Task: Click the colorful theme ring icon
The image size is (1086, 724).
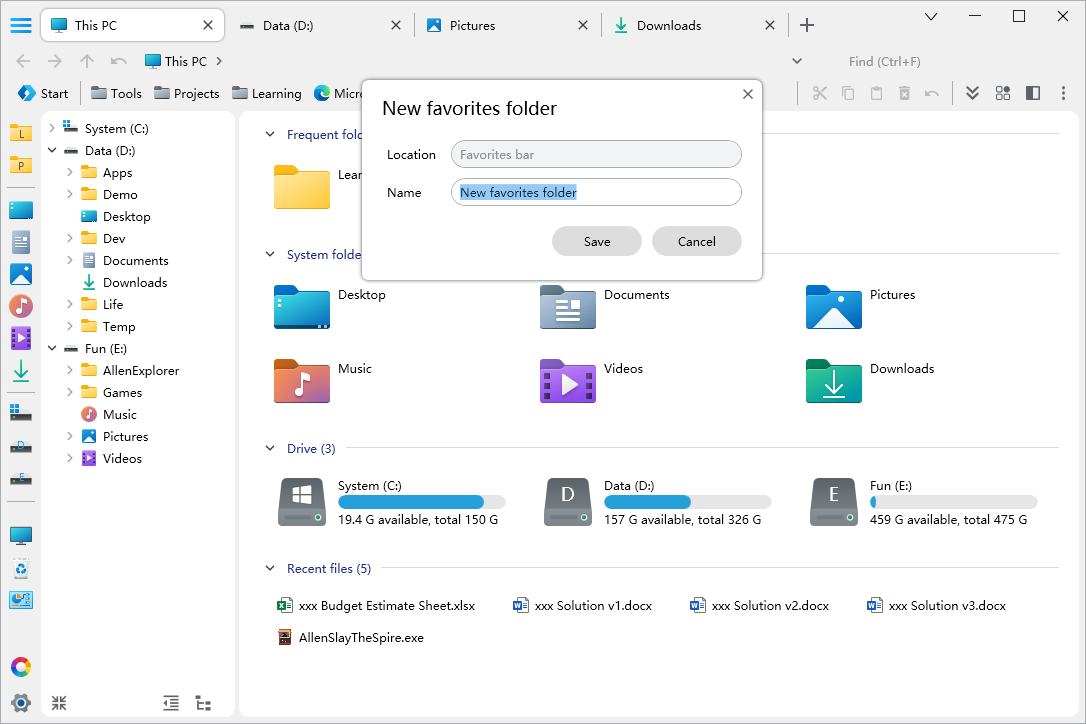Action: 21,667
